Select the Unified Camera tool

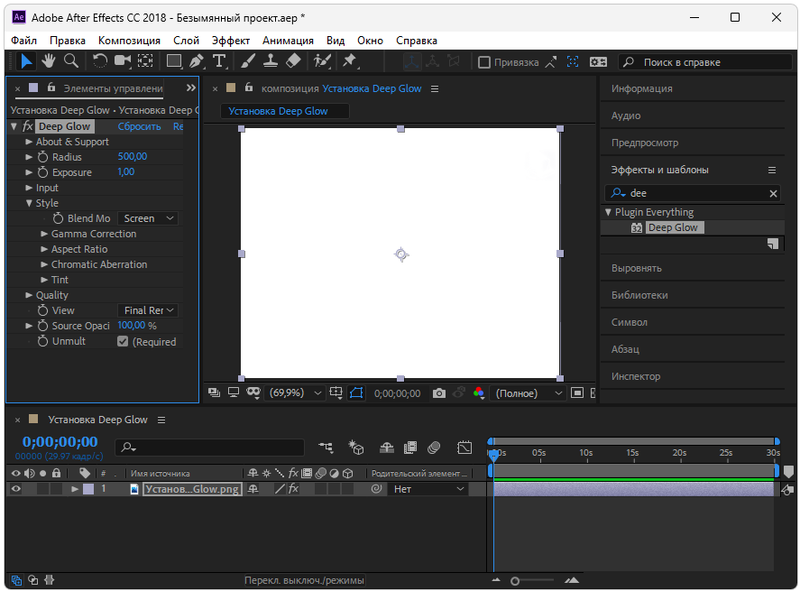click(x=122, y=61)
